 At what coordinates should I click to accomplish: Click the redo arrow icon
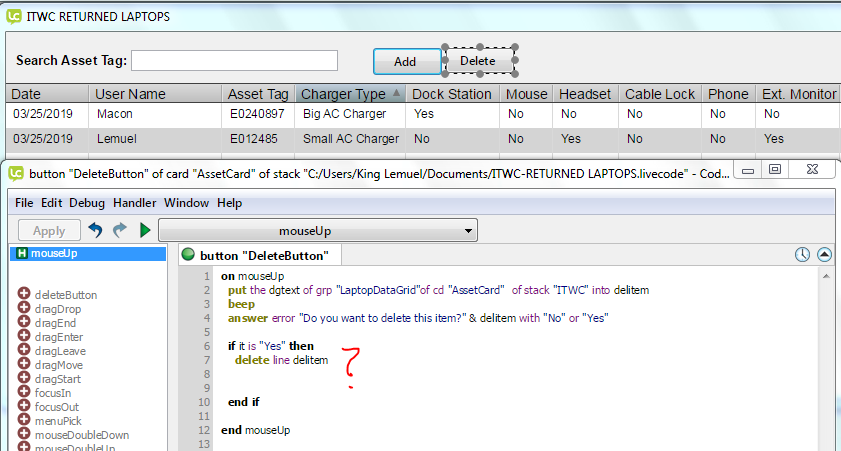tap(120, 230)
